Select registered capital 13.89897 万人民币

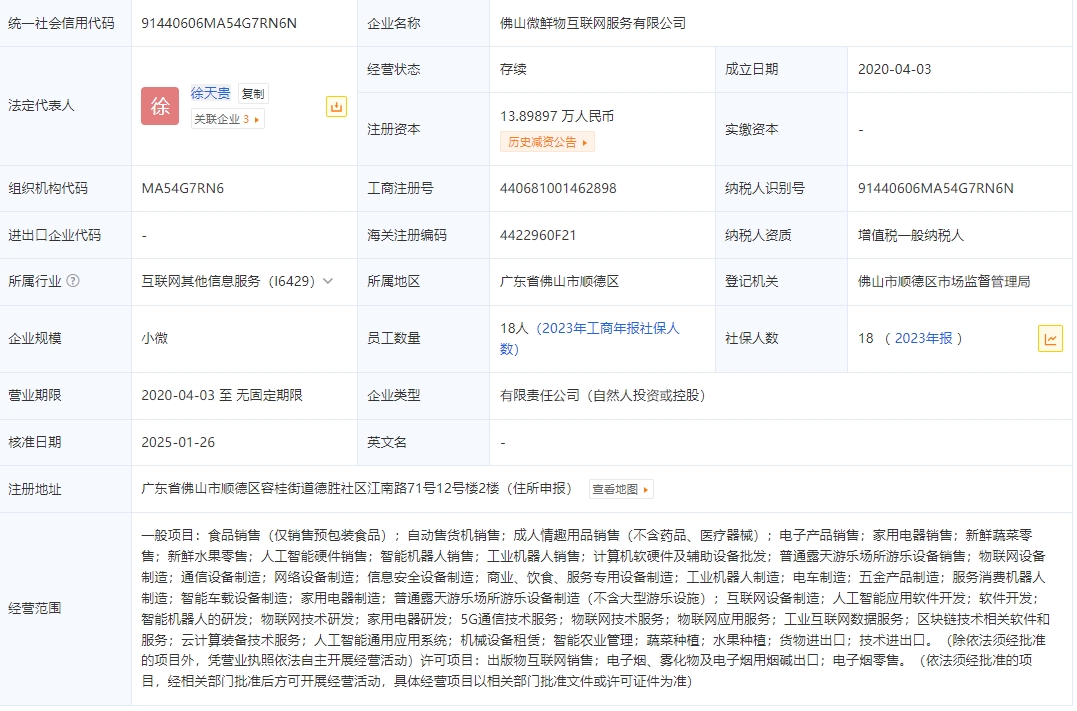coord(557,116)
